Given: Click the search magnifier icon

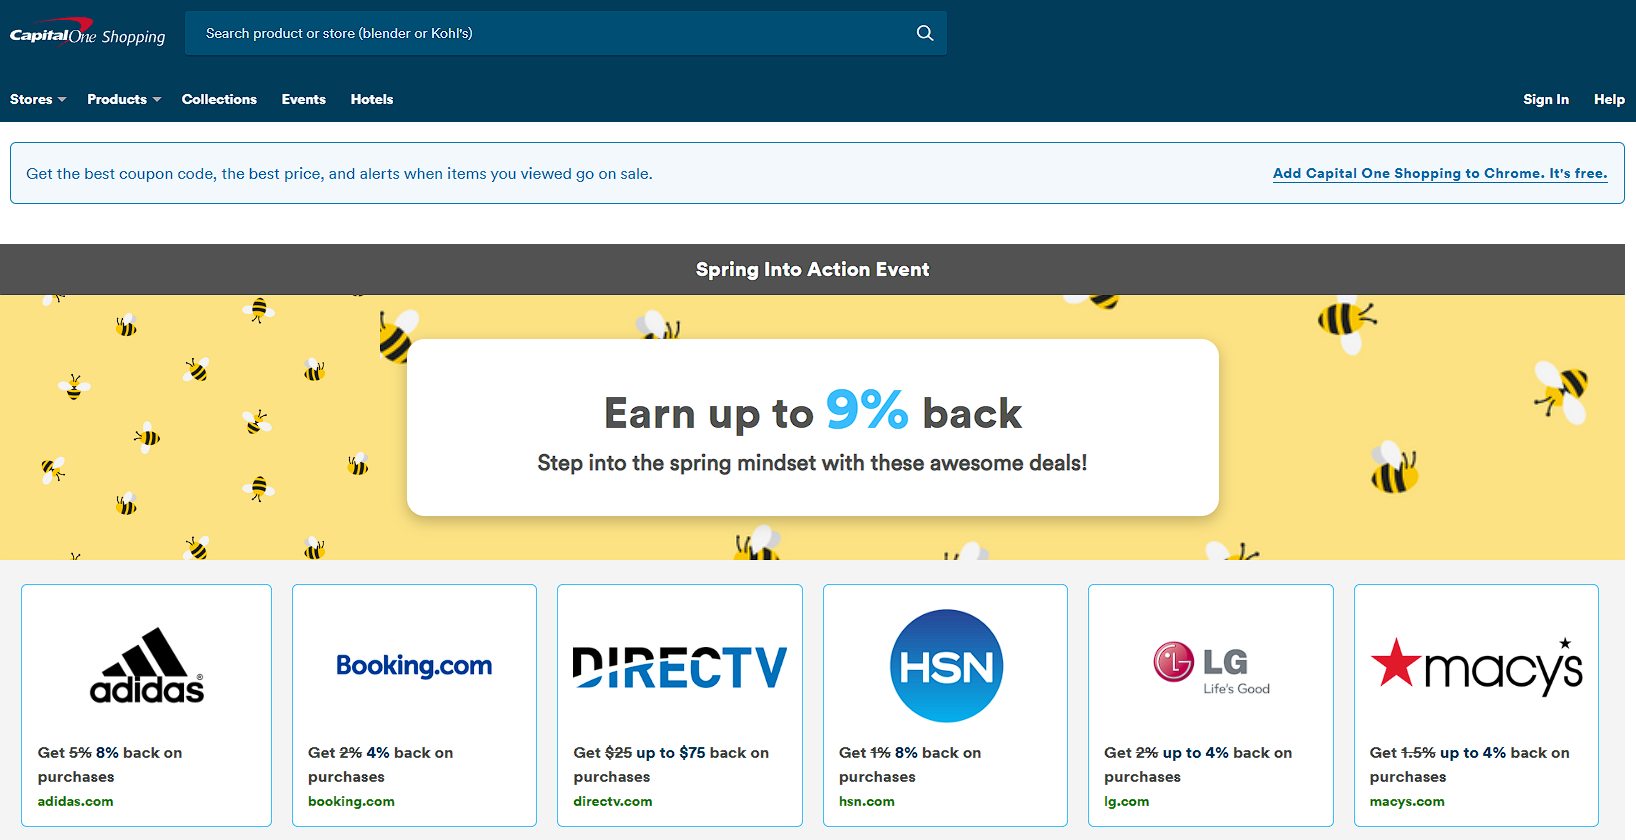Looking at the screenshot, I should point(925,33).
